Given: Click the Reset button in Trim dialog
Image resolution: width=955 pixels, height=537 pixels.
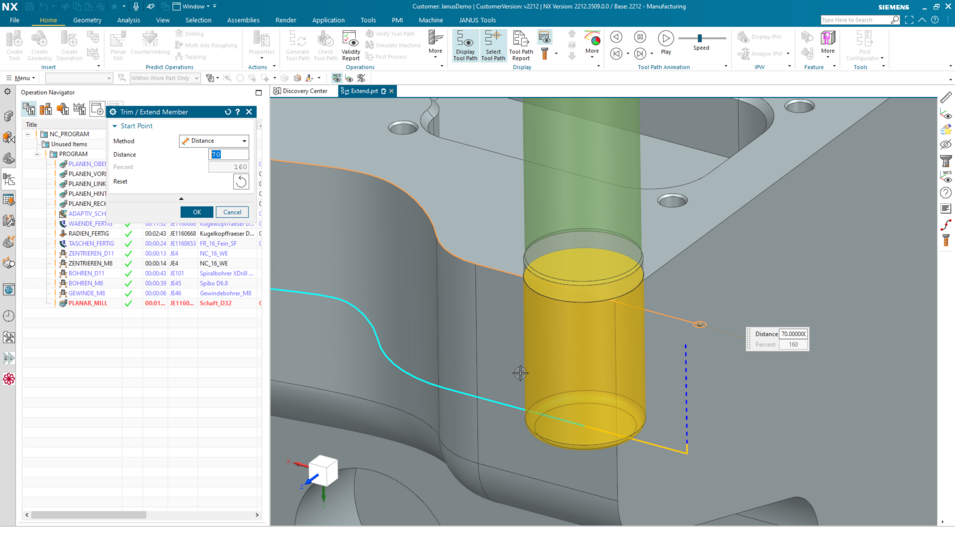Looking at the screenshot, I should point(241,181).
